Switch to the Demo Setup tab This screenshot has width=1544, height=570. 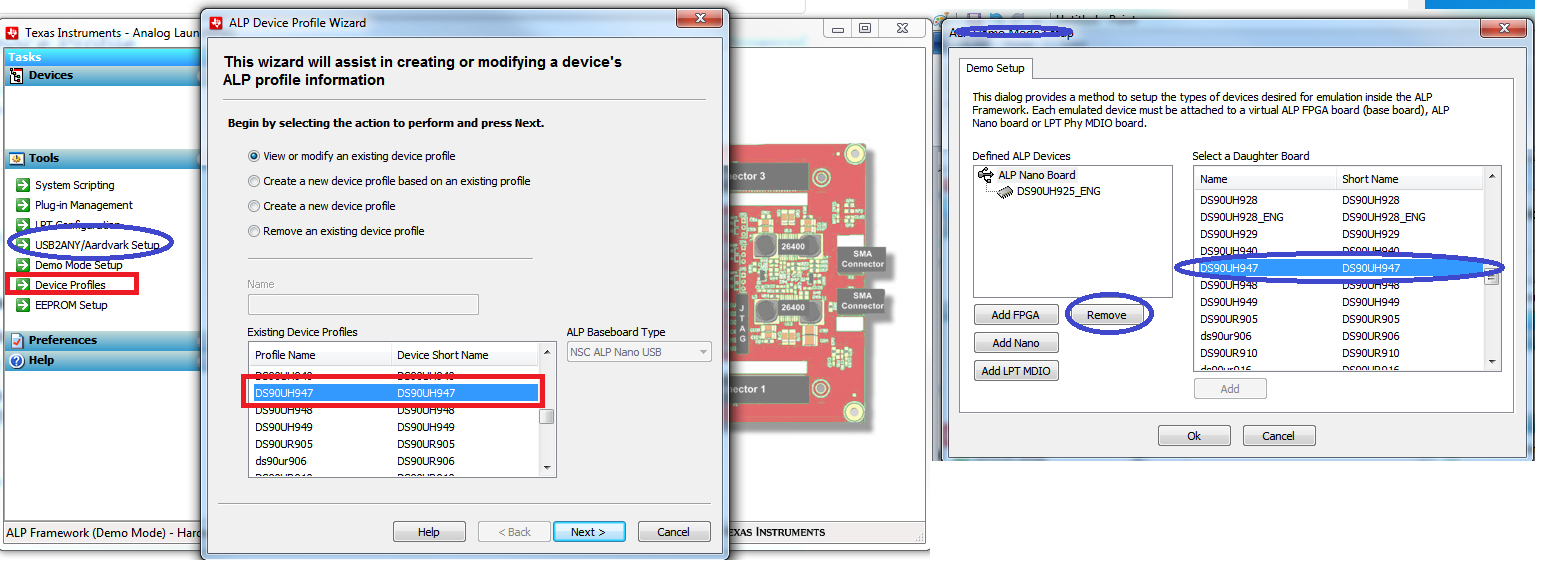point(994,69)
